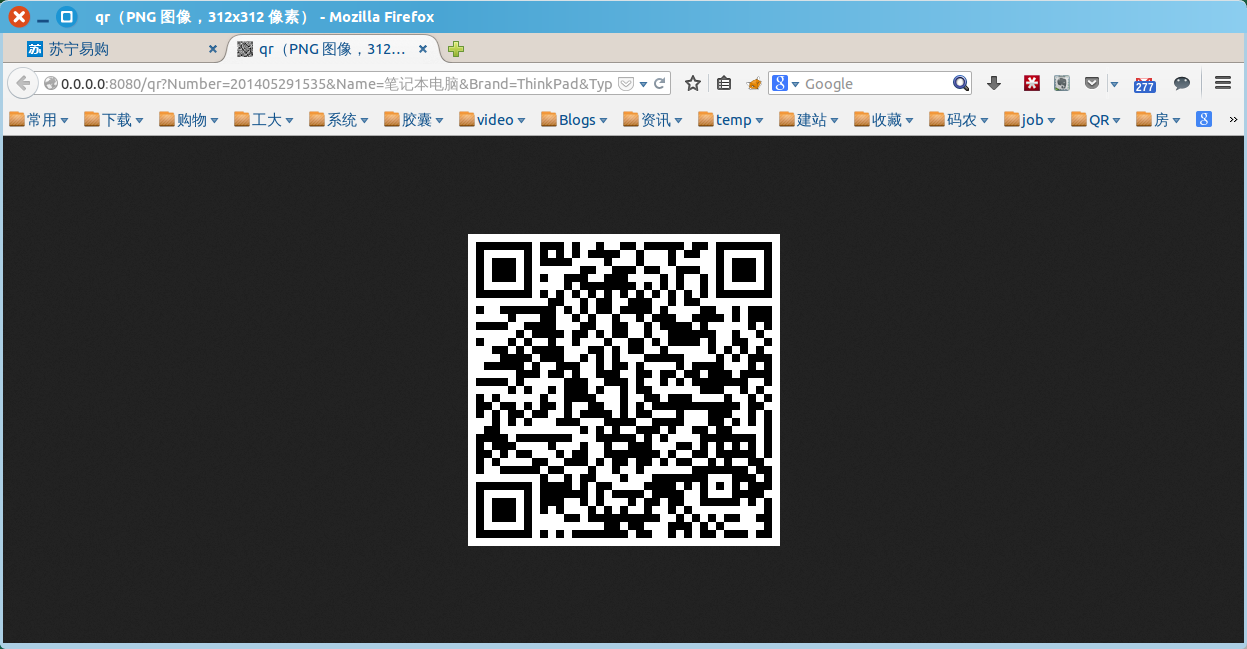Open the 收藏 bookmarks folder

(x=884, y=120)
